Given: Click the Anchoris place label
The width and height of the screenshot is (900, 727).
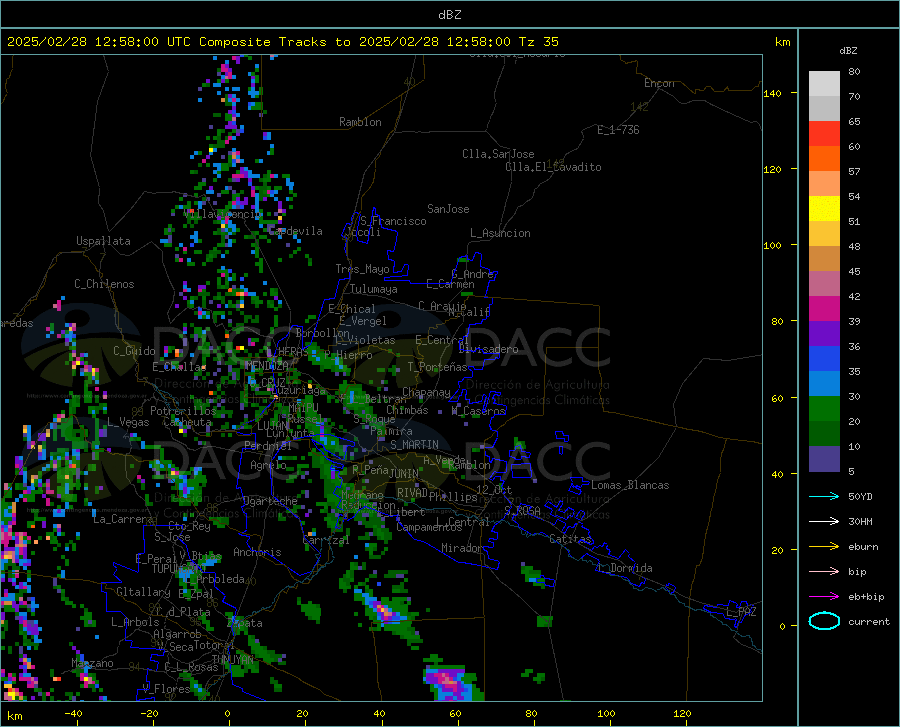Looking at the screenshot, I should (257, 552).
